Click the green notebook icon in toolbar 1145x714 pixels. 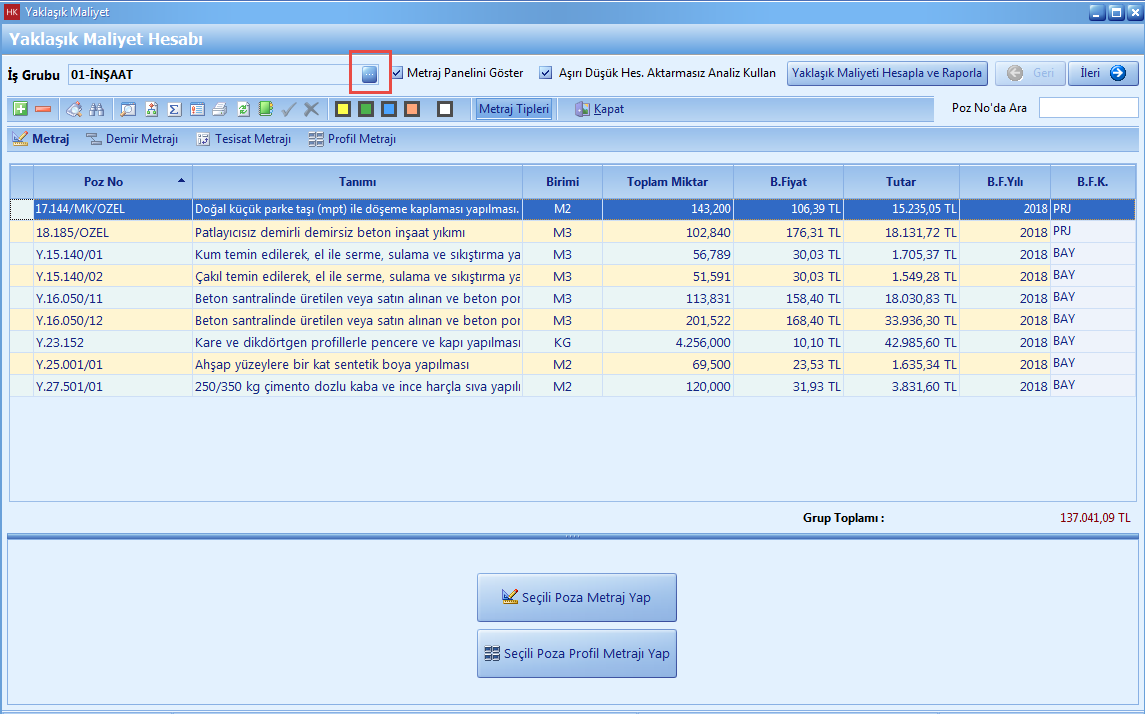(265, 109)
